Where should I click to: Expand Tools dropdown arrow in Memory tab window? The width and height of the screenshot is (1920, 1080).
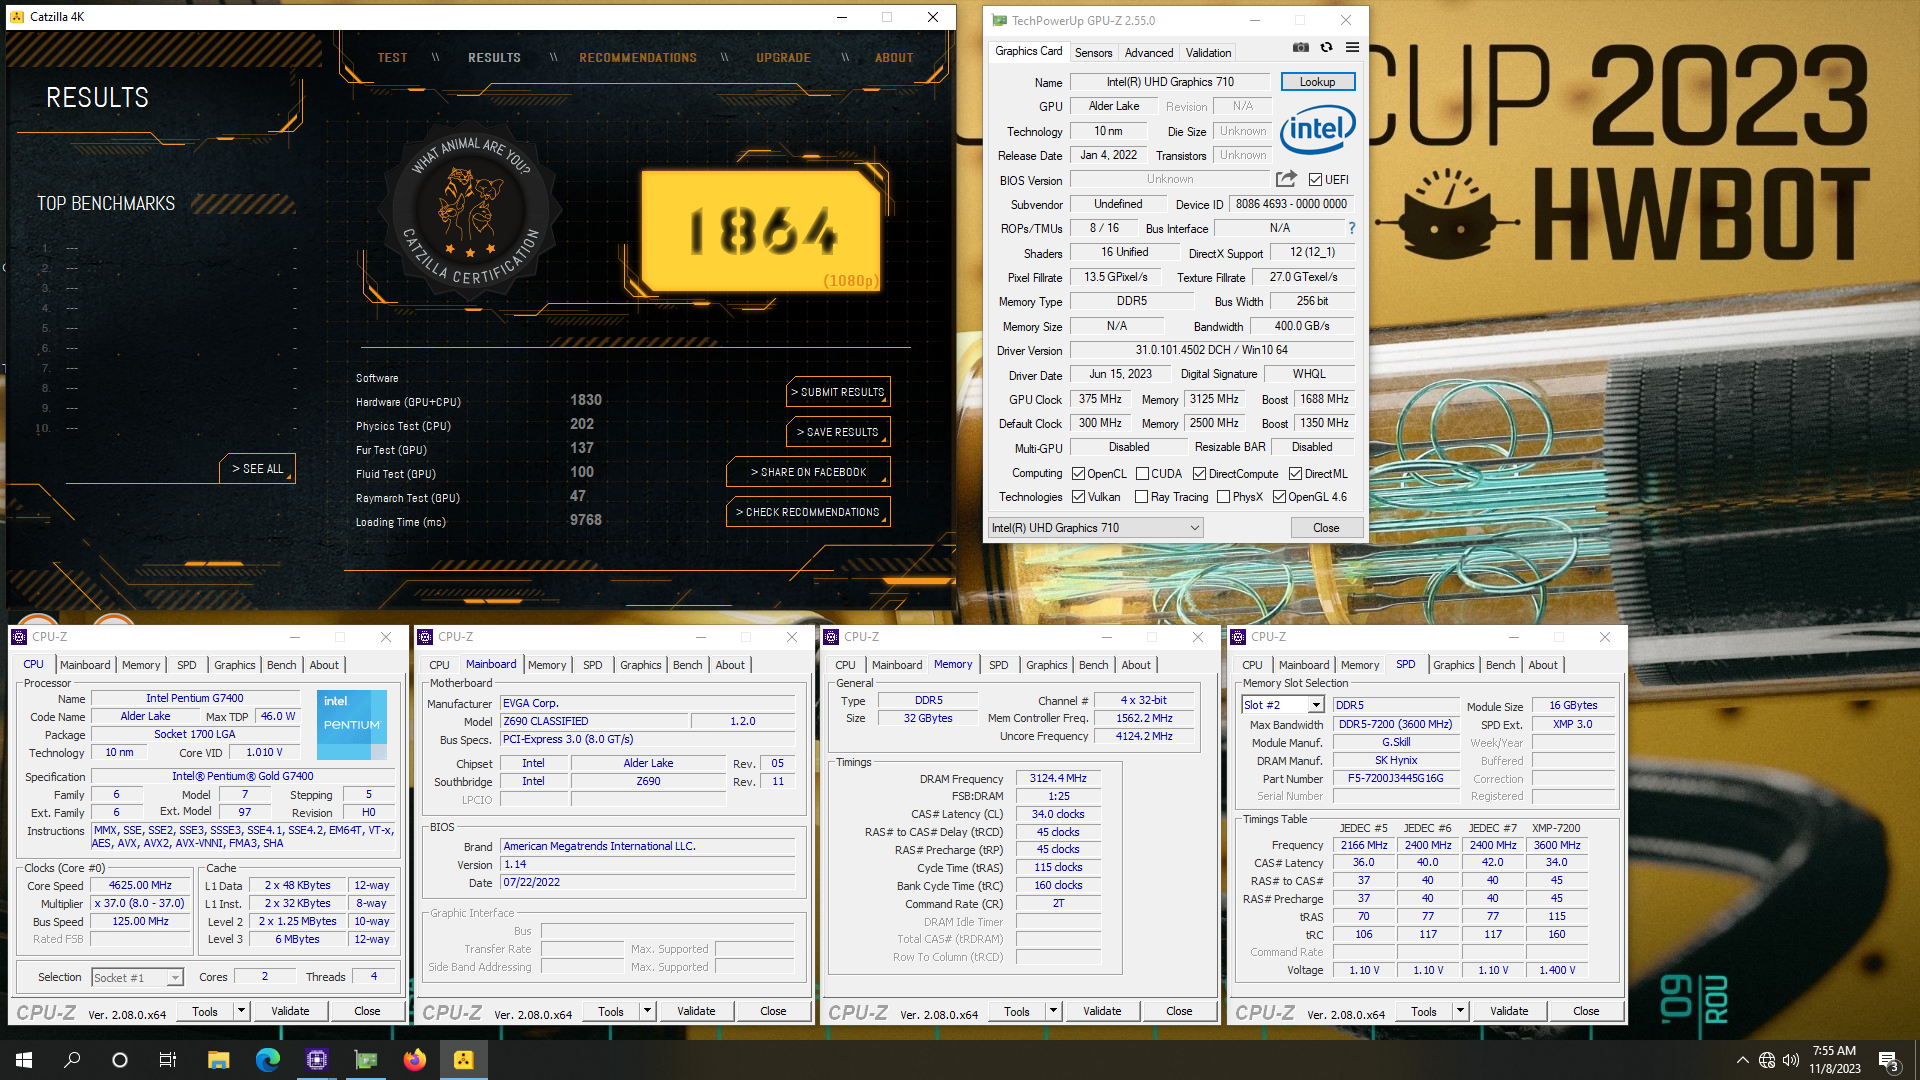pyautogui.click(x=1053, y=1011)
